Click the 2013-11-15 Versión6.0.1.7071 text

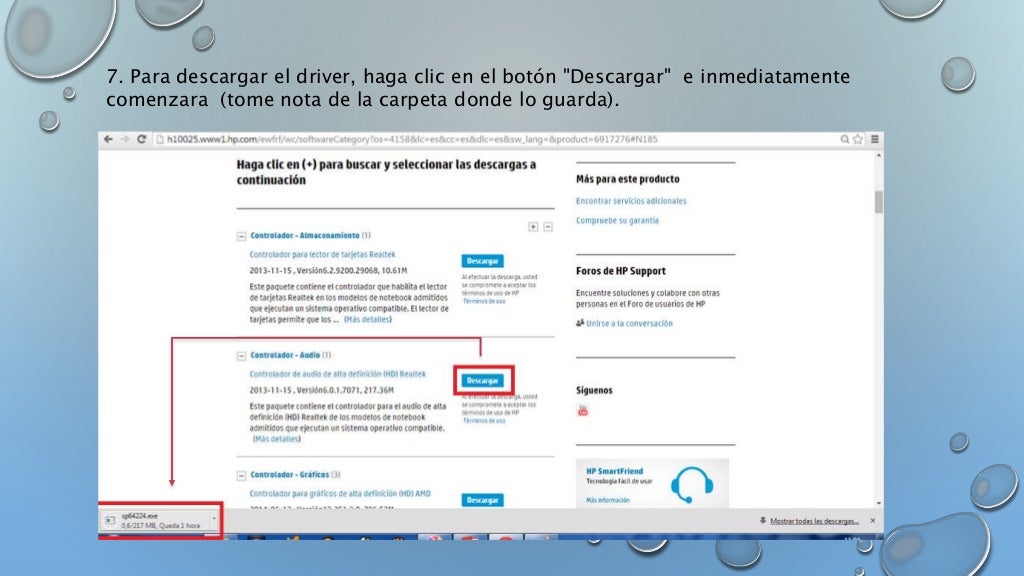(x=321, y=390)
